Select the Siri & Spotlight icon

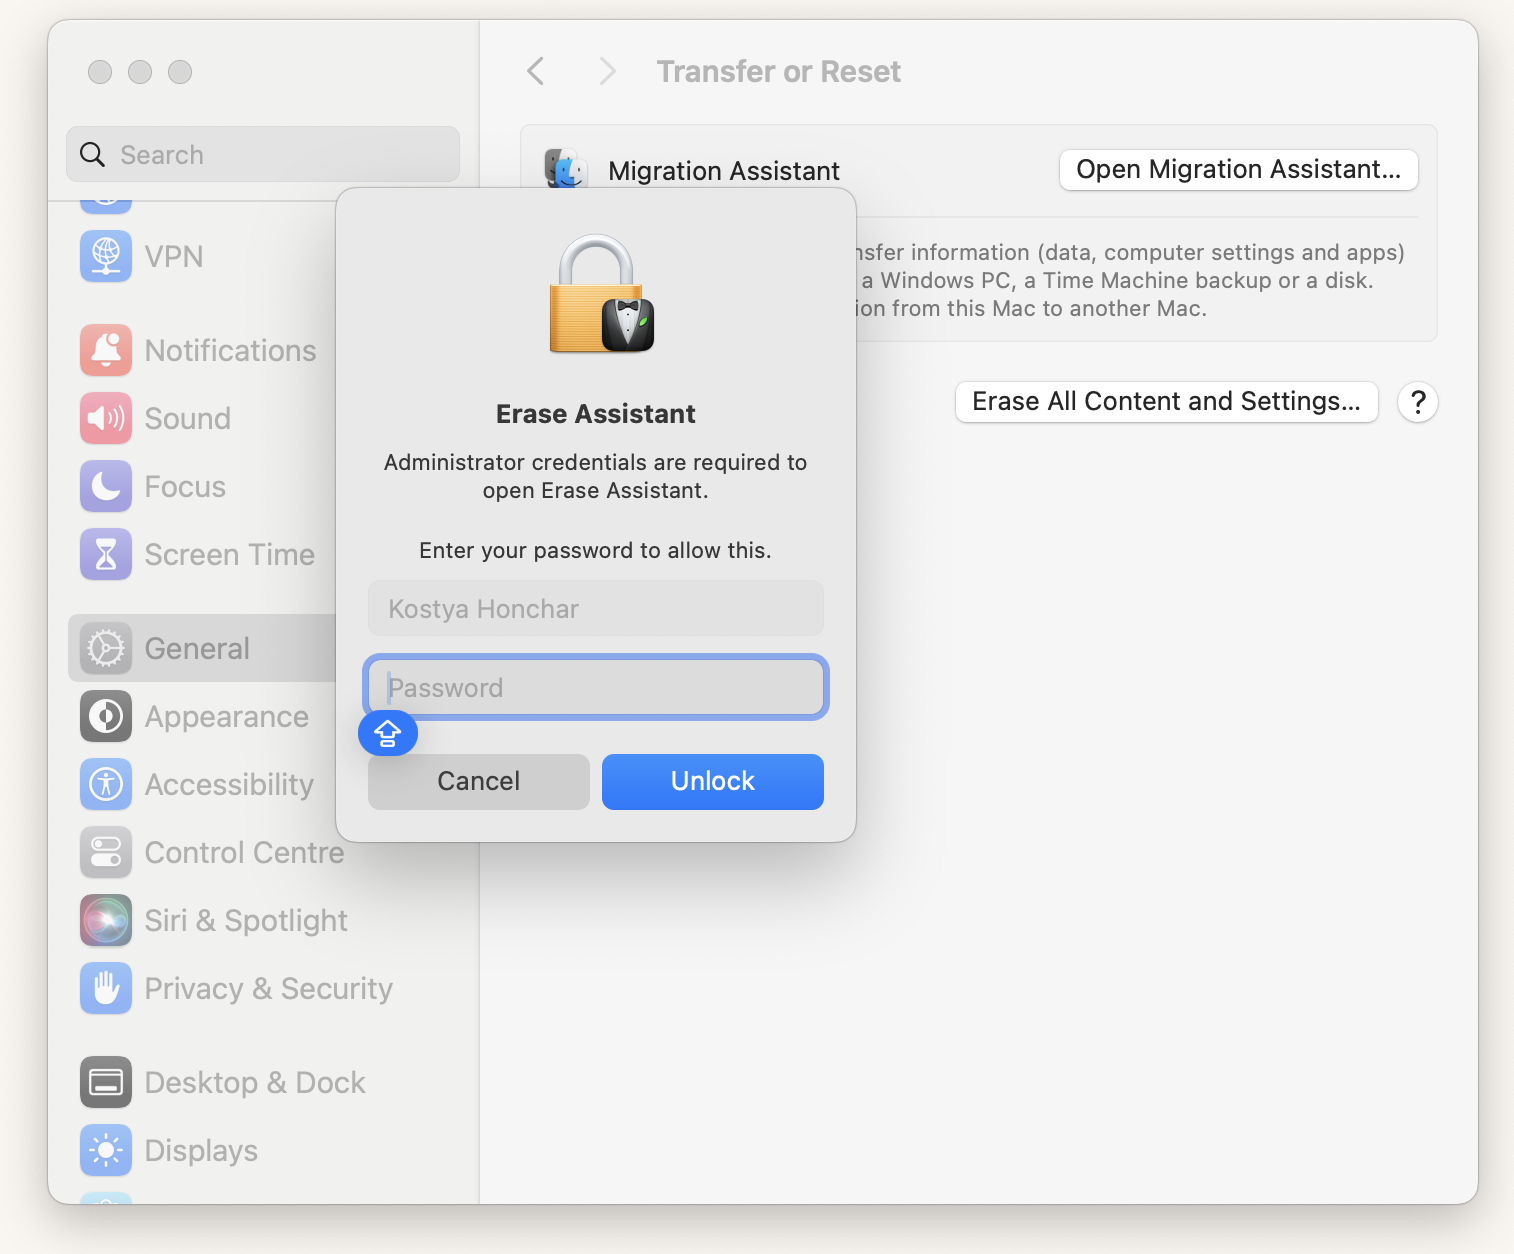[x=105, y=920]
